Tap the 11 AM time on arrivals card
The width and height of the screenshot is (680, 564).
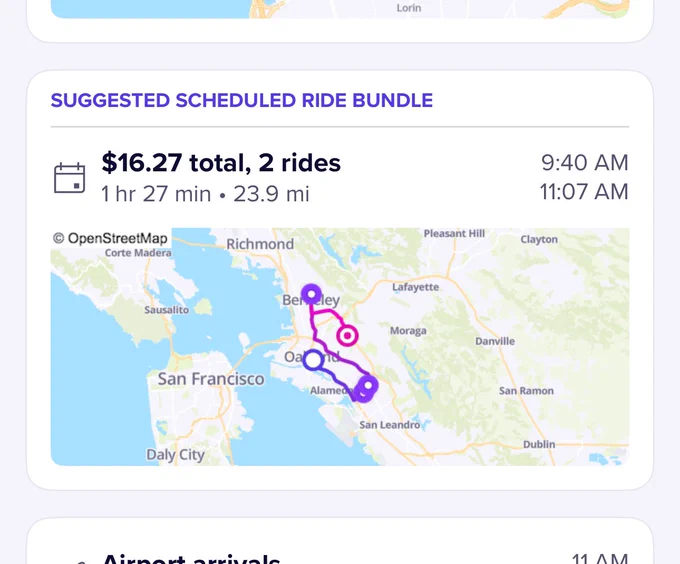click(x=600, y=558)
